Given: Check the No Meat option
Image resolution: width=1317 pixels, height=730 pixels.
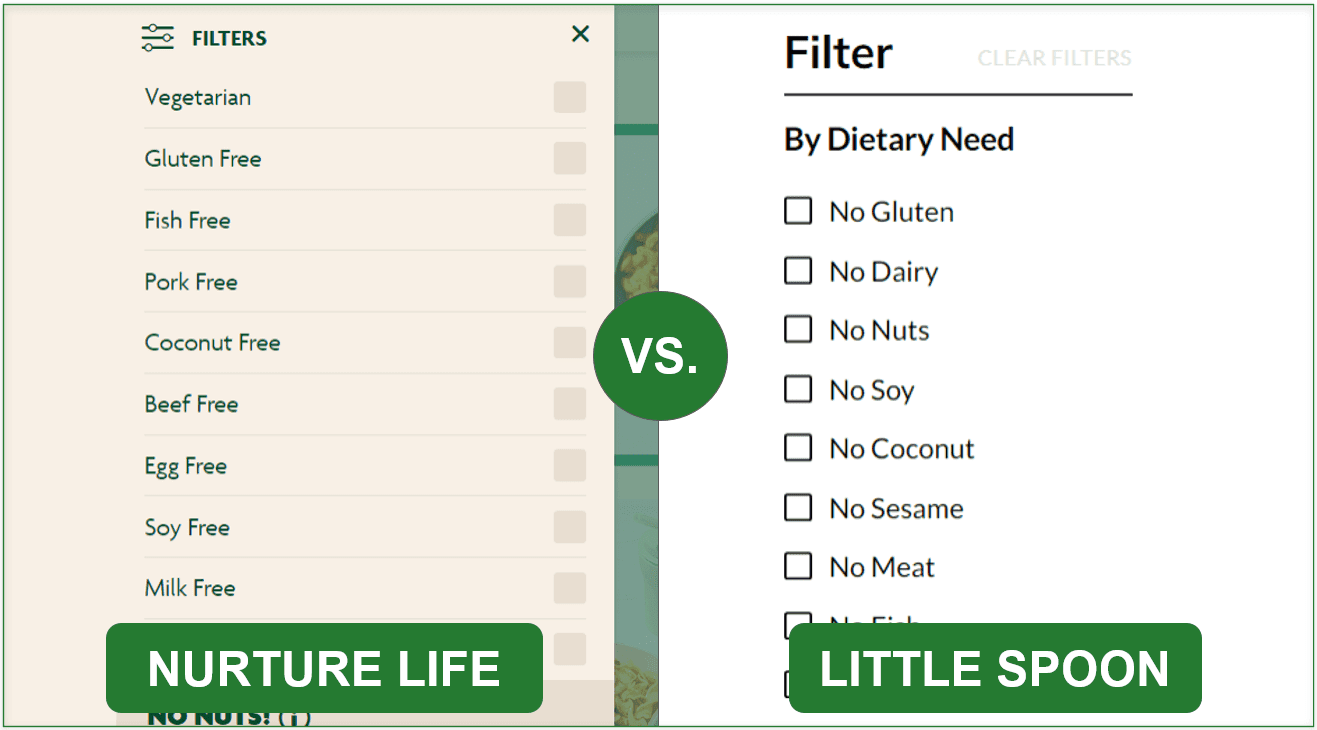Looking at the screenshot, I should [x=797, y=566].
